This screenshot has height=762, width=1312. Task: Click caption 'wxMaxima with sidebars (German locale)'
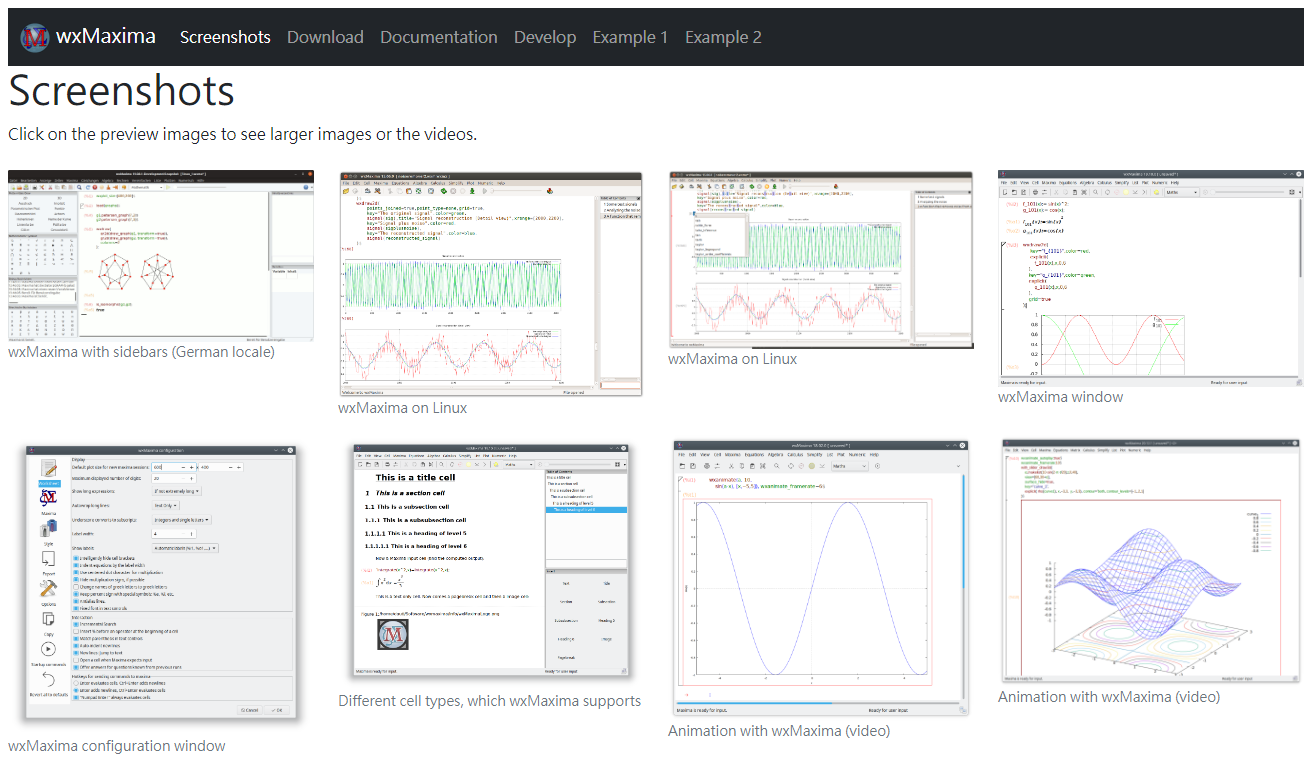[141, 352]
